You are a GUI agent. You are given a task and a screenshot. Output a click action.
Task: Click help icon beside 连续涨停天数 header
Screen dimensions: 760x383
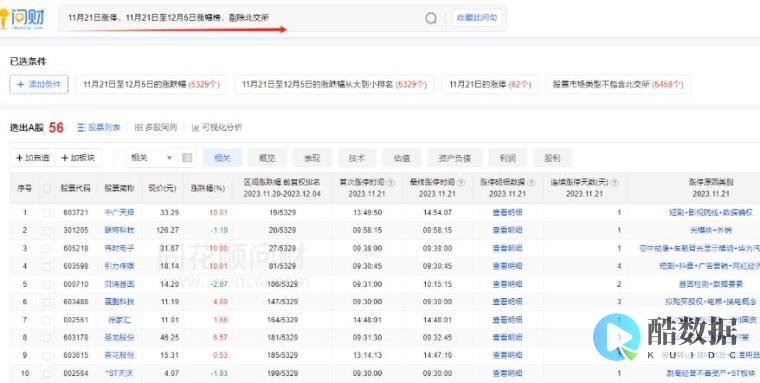click(x=615, y=183)
